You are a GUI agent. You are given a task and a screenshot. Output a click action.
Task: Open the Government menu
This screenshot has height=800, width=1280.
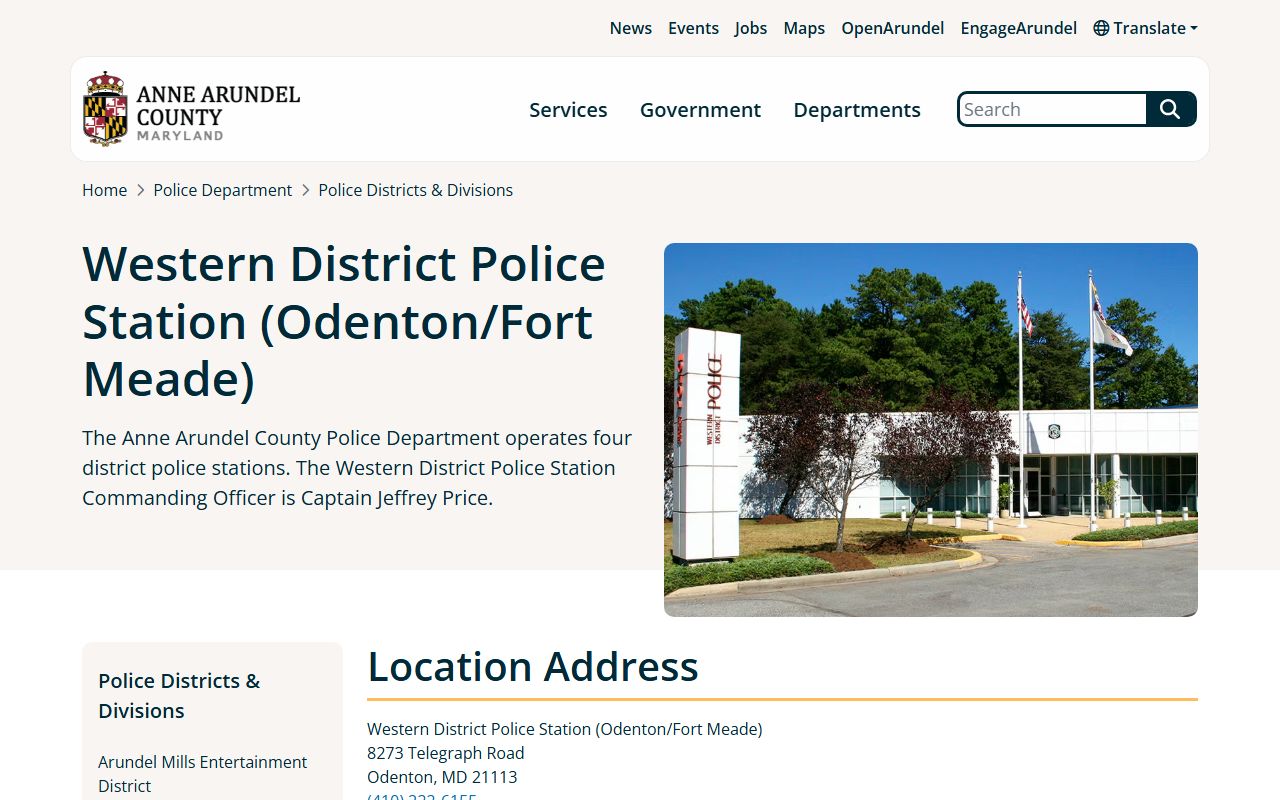pos(700,110)
